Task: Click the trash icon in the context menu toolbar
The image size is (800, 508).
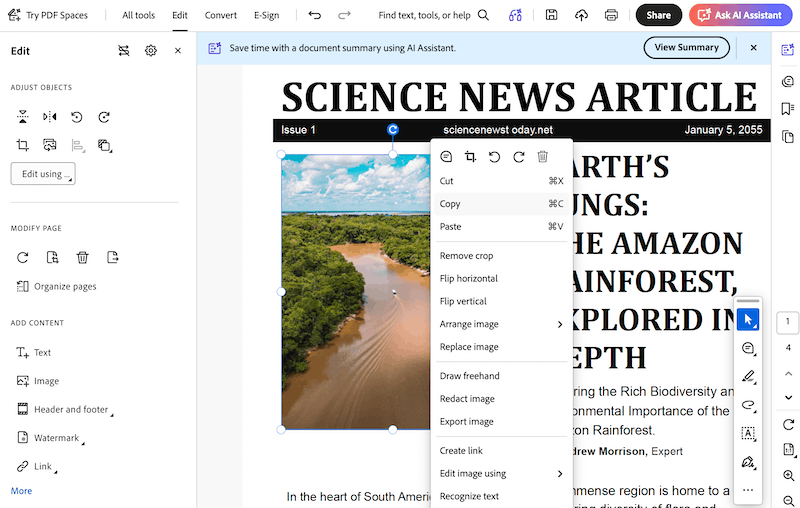Action: coord(542,156)
